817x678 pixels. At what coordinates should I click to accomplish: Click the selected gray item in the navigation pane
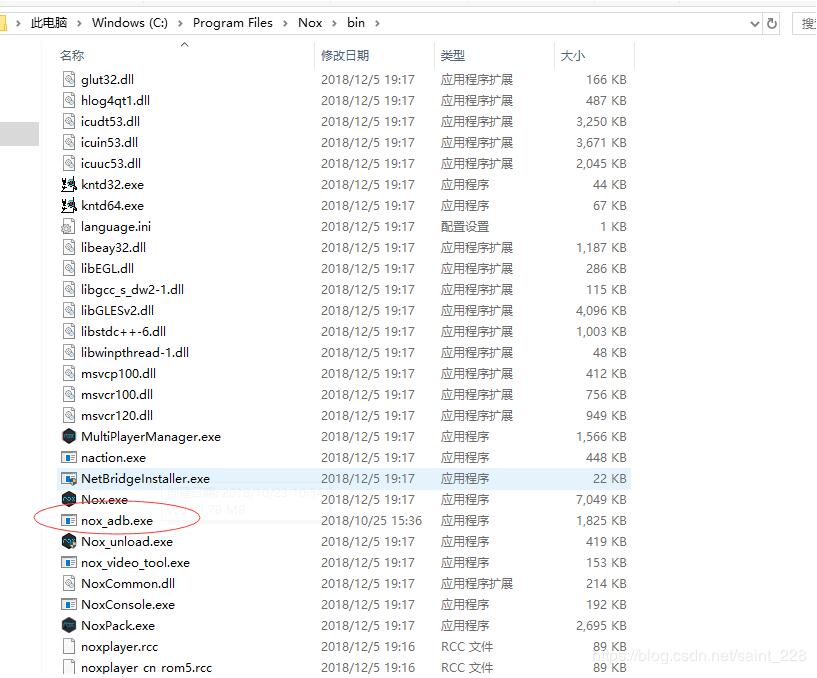(x=19, y=134)
